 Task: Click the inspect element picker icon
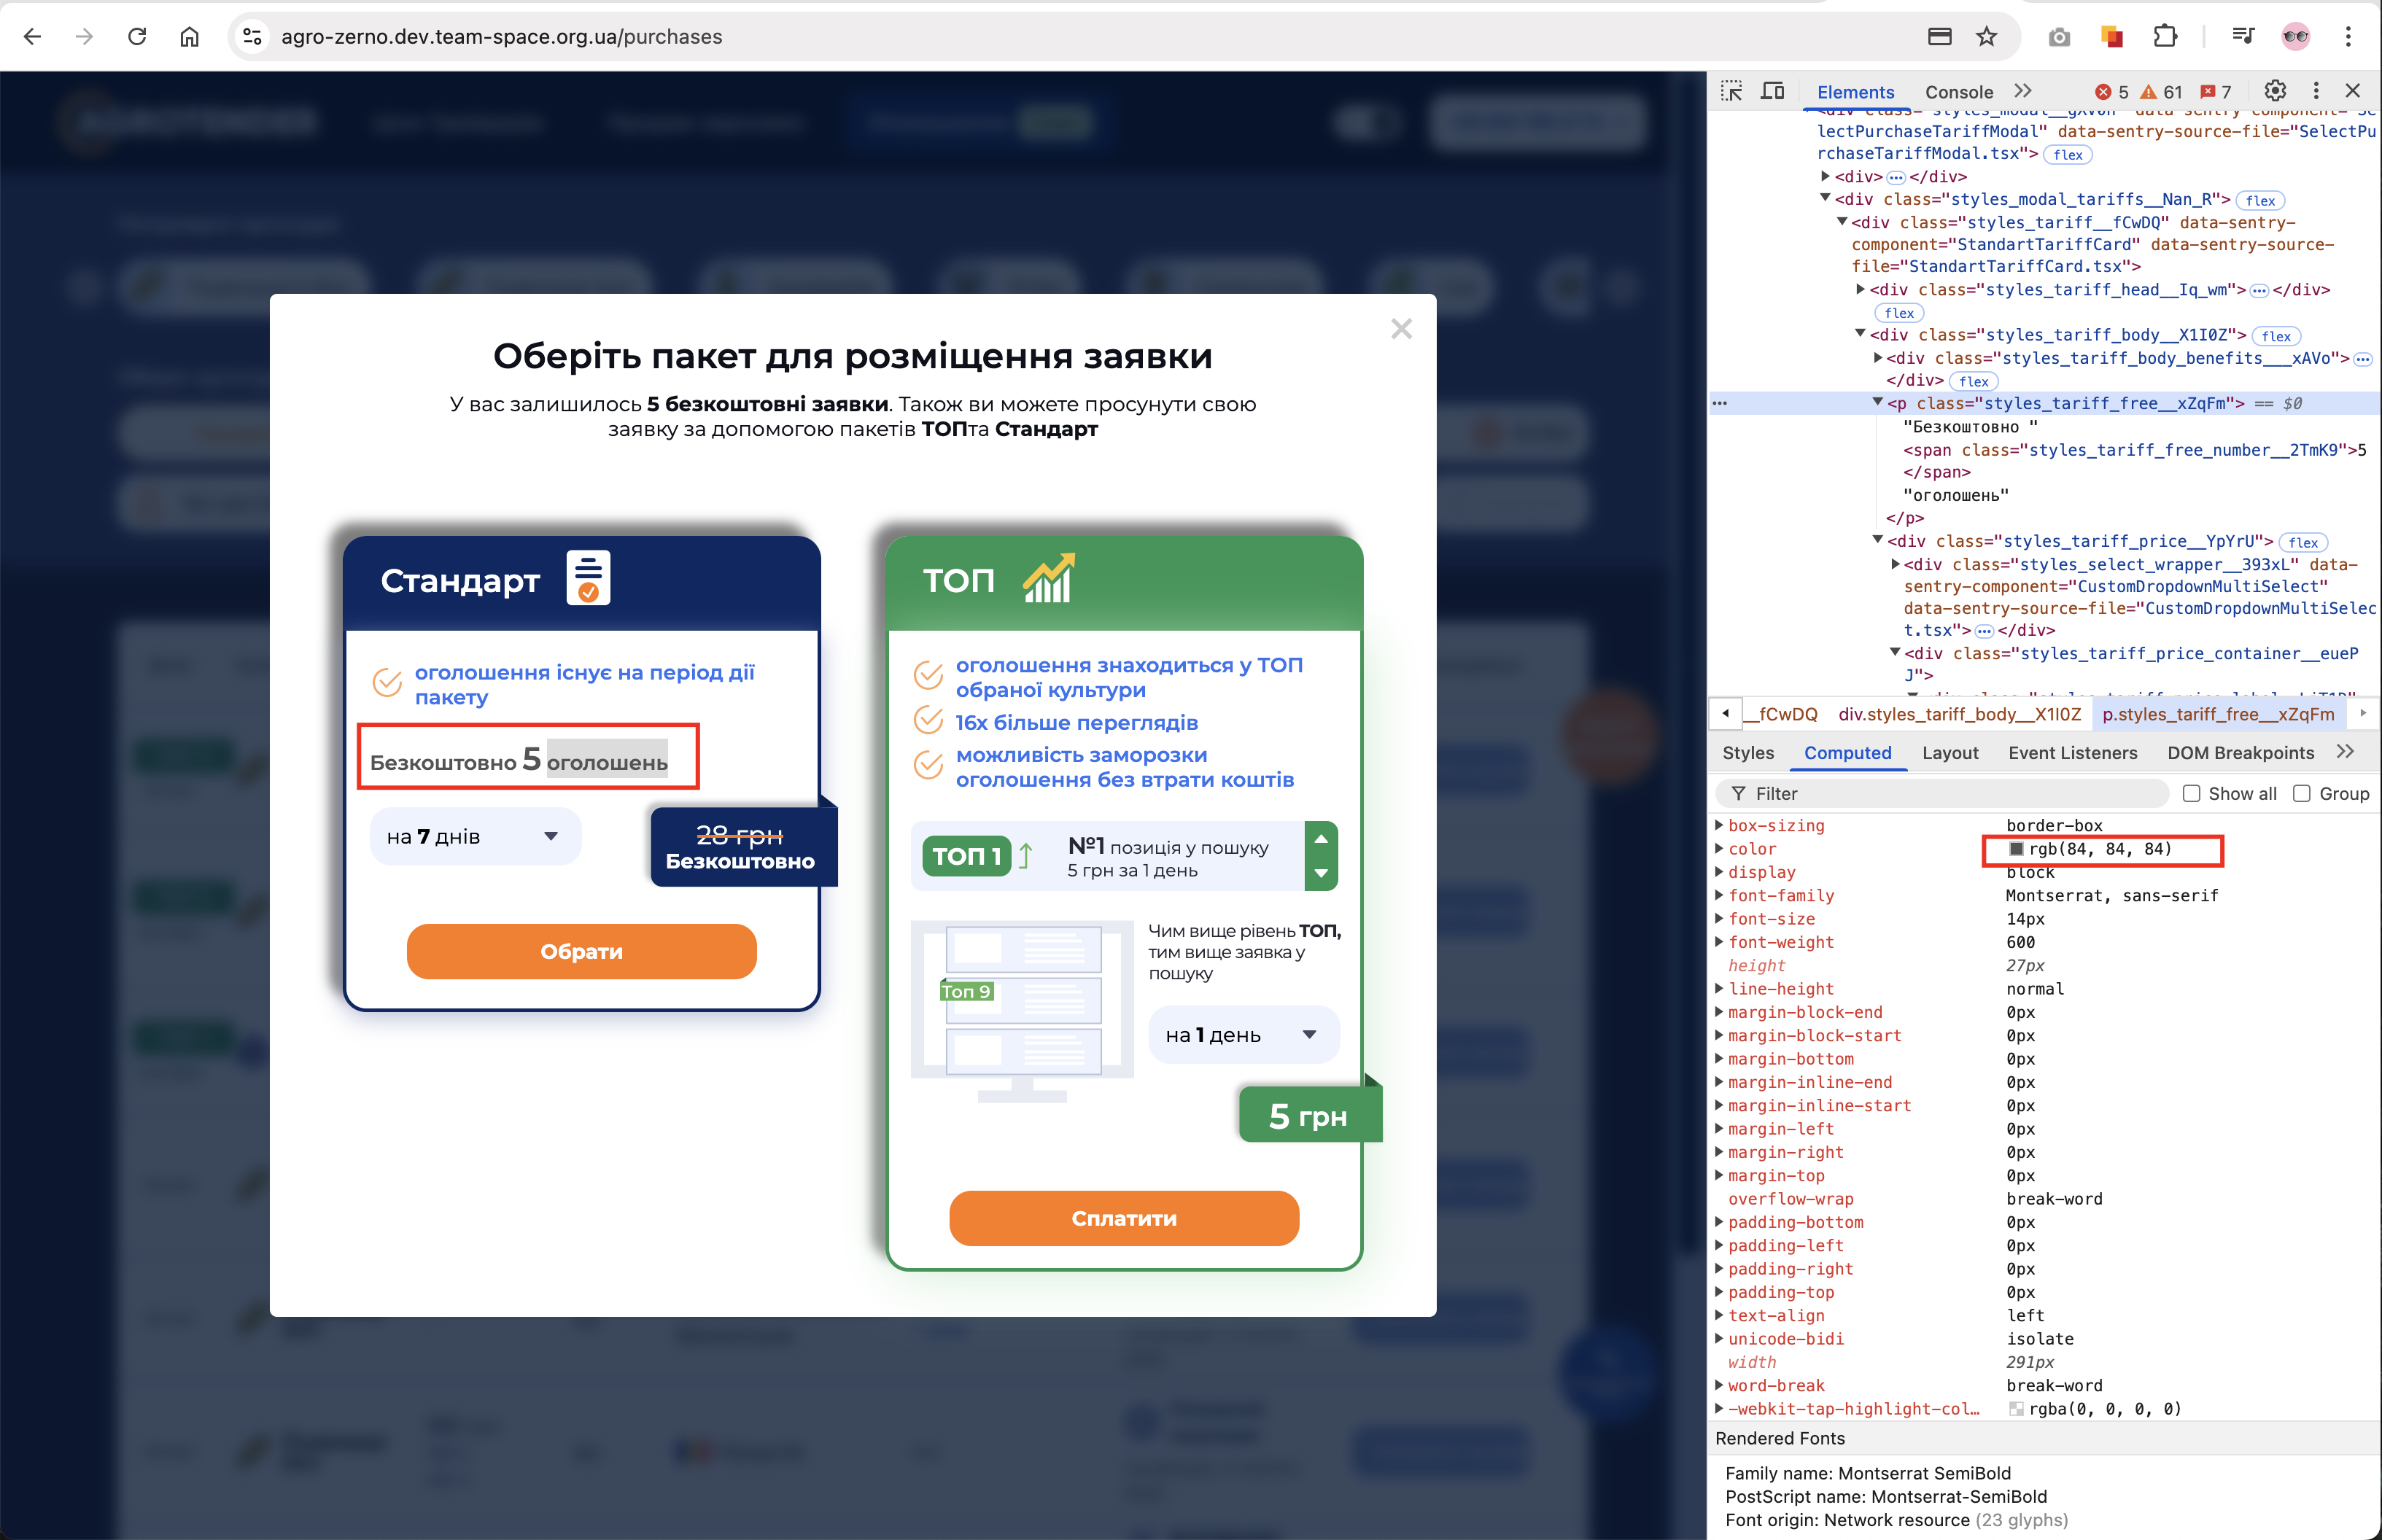click(1732, 91)
